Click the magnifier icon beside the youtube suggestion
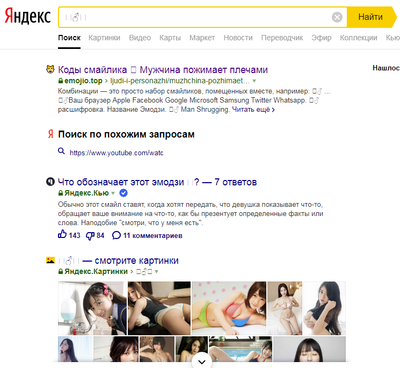The width and height of the screenshot is (400, 368). [61, 151]
